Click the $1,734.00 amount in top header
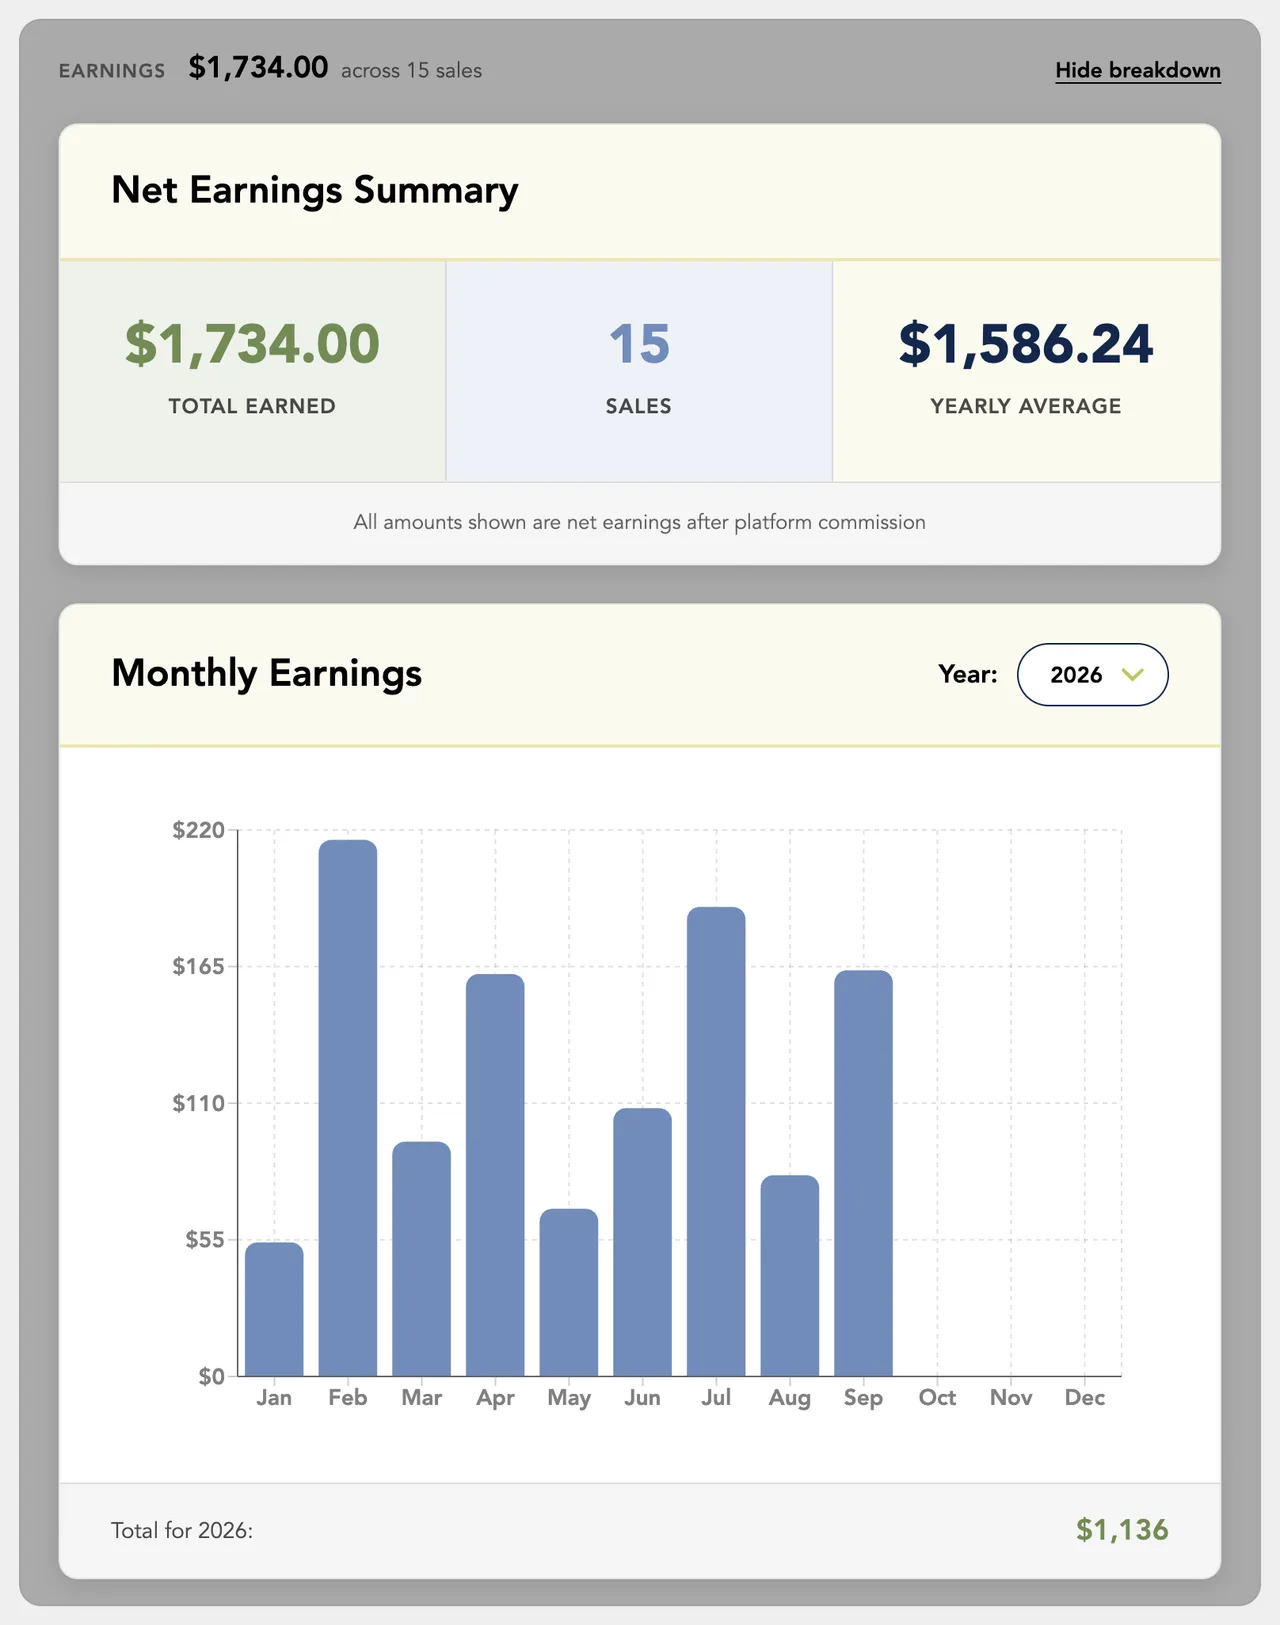 (x=258, y=67)
